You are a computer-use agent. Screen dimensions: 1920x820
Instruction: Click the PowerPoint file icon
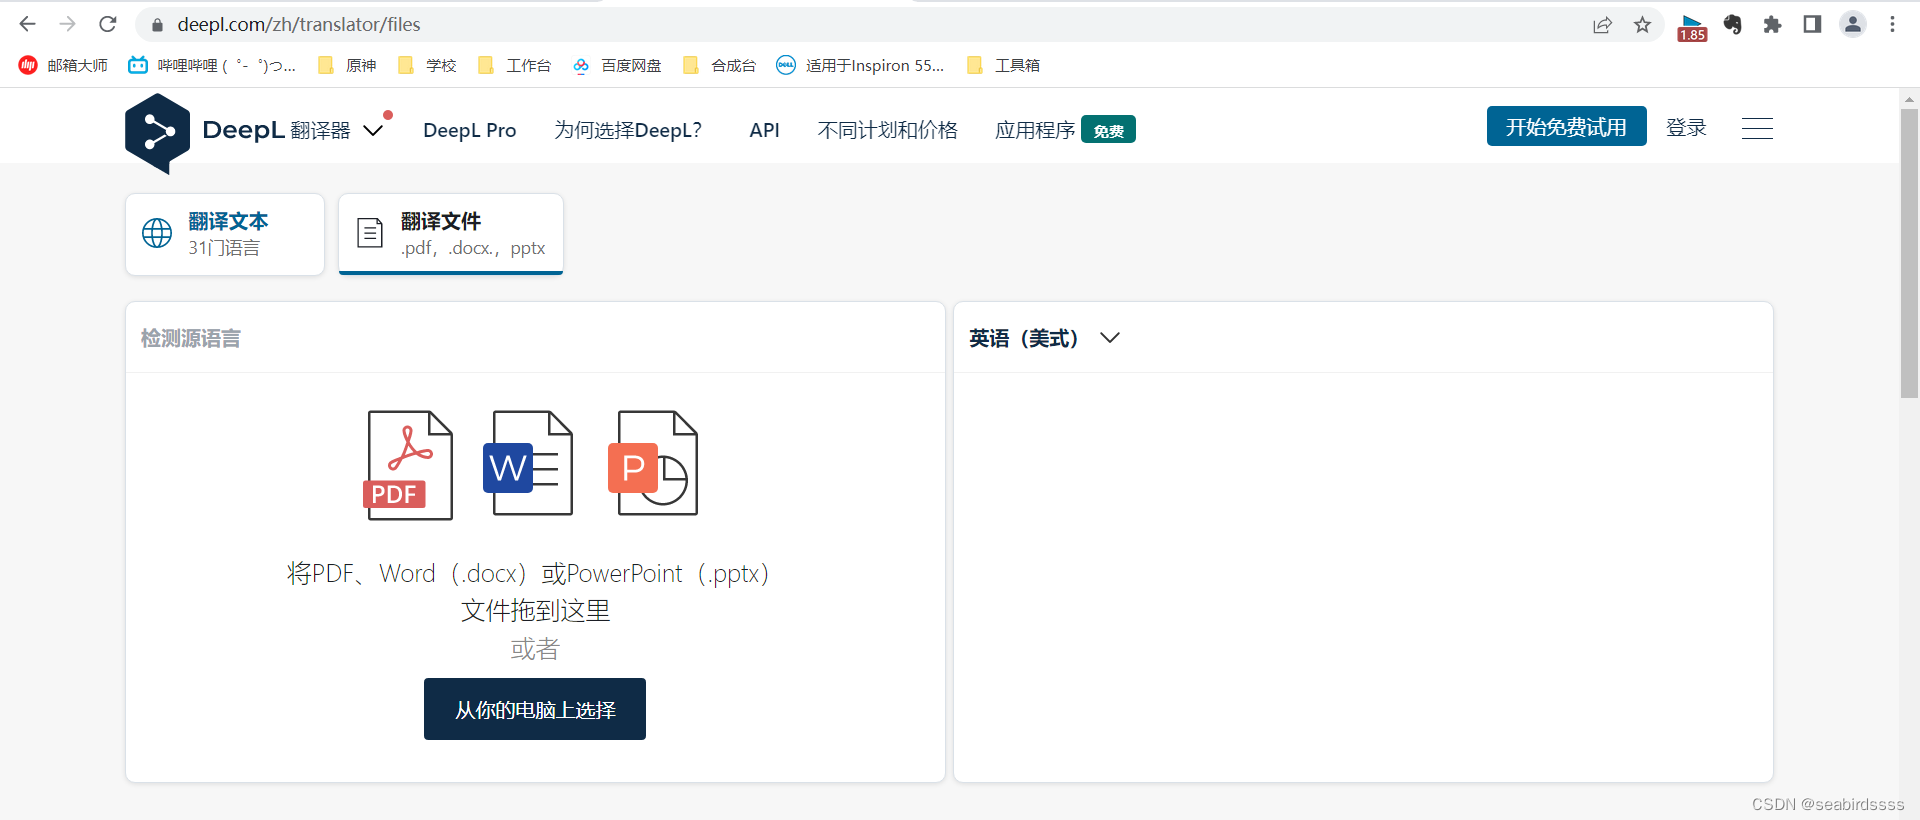[652, 463]
